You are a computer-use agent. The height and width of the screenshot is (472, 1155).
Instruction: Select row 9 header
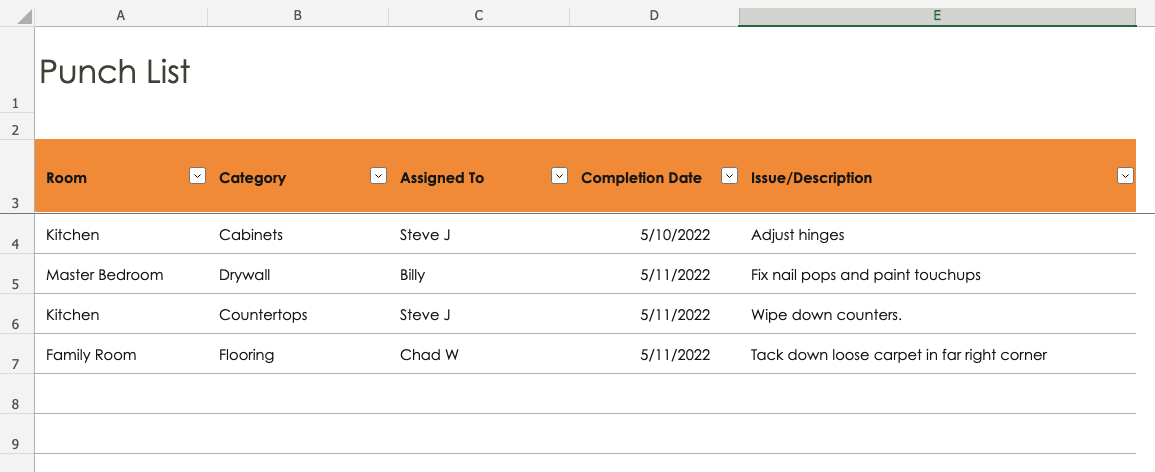point(16,433)
